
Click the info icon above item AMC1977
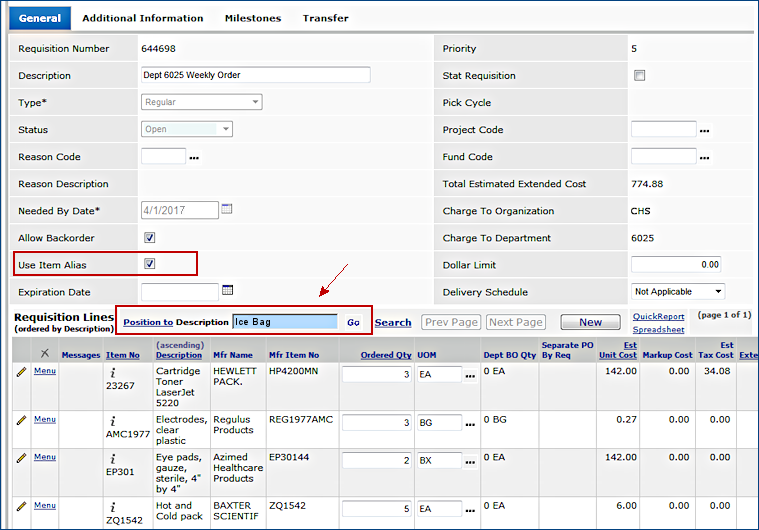(x=113, y=421)
